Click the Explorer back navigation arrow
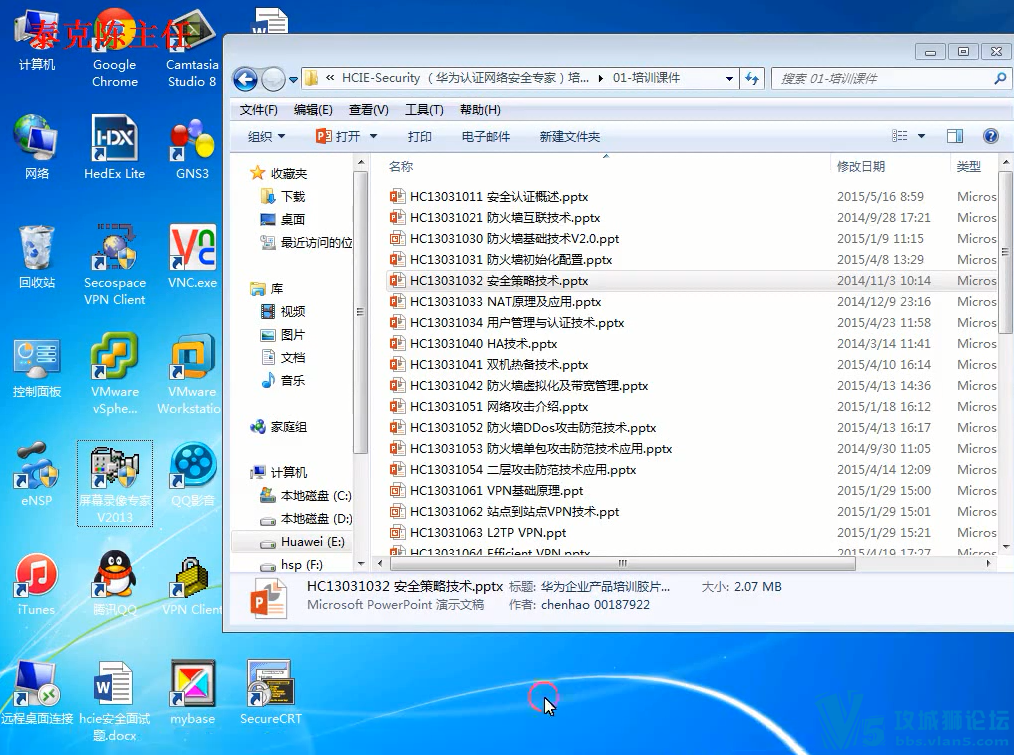This screenshot has height=755, width=1014. (x=245, y=79)
